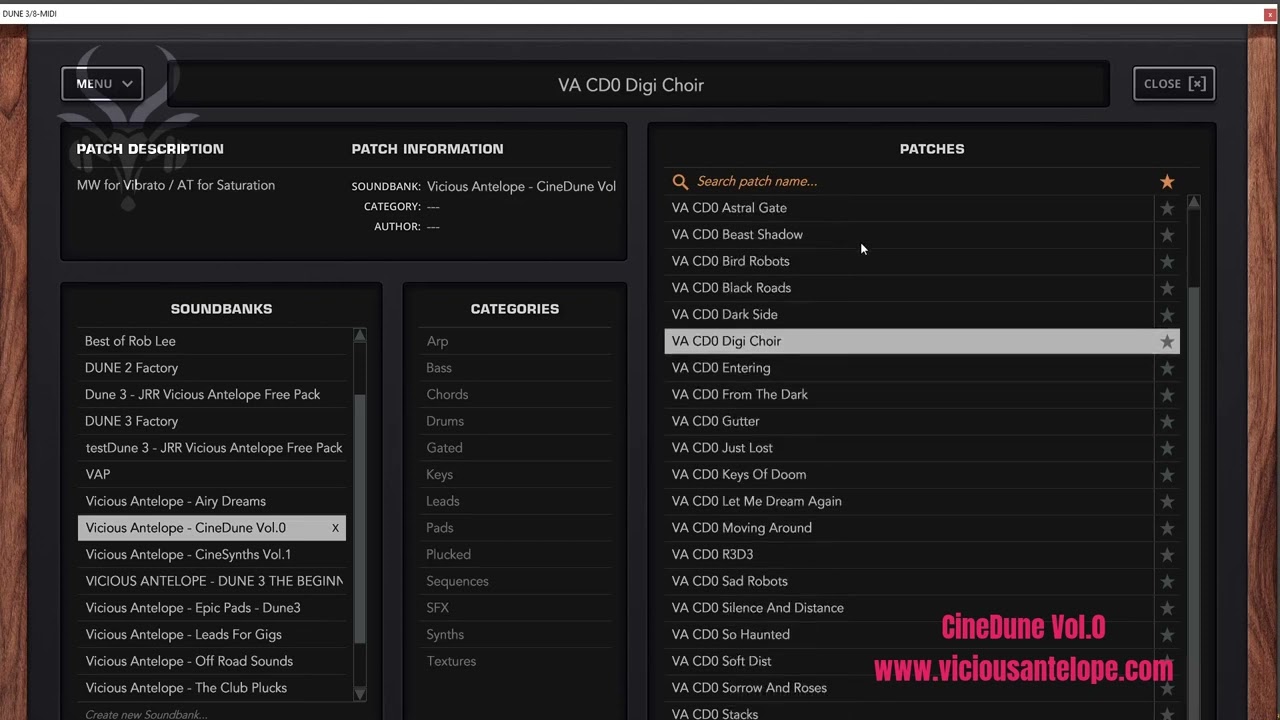This screenshot has width=1280, height=720.
Task: Star the VA CD0 Gutter patch
Action: [x=1167, y=421]
